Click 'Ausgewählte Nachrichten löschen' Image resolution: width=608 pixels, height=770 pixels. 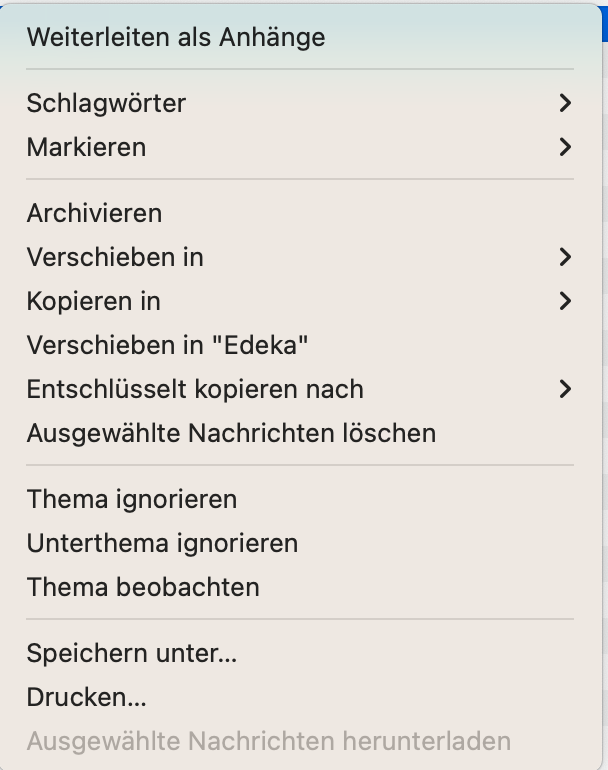(x=231, y=433)
